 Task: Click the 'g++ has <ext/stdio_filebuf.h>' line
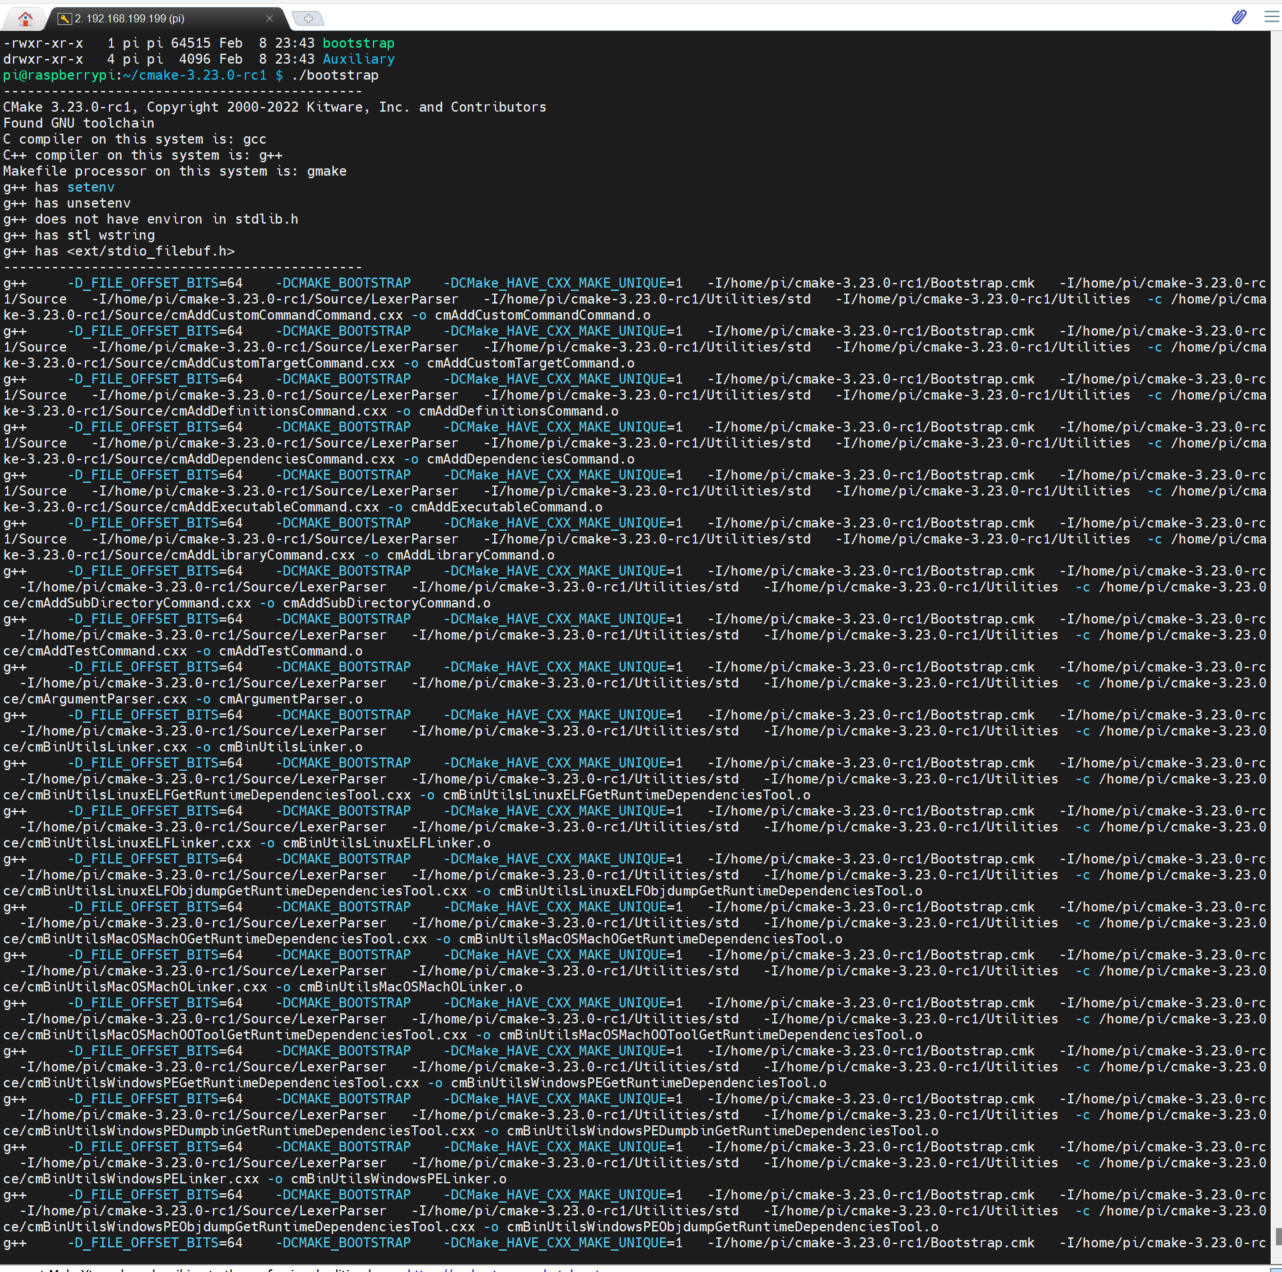(118, 251)
